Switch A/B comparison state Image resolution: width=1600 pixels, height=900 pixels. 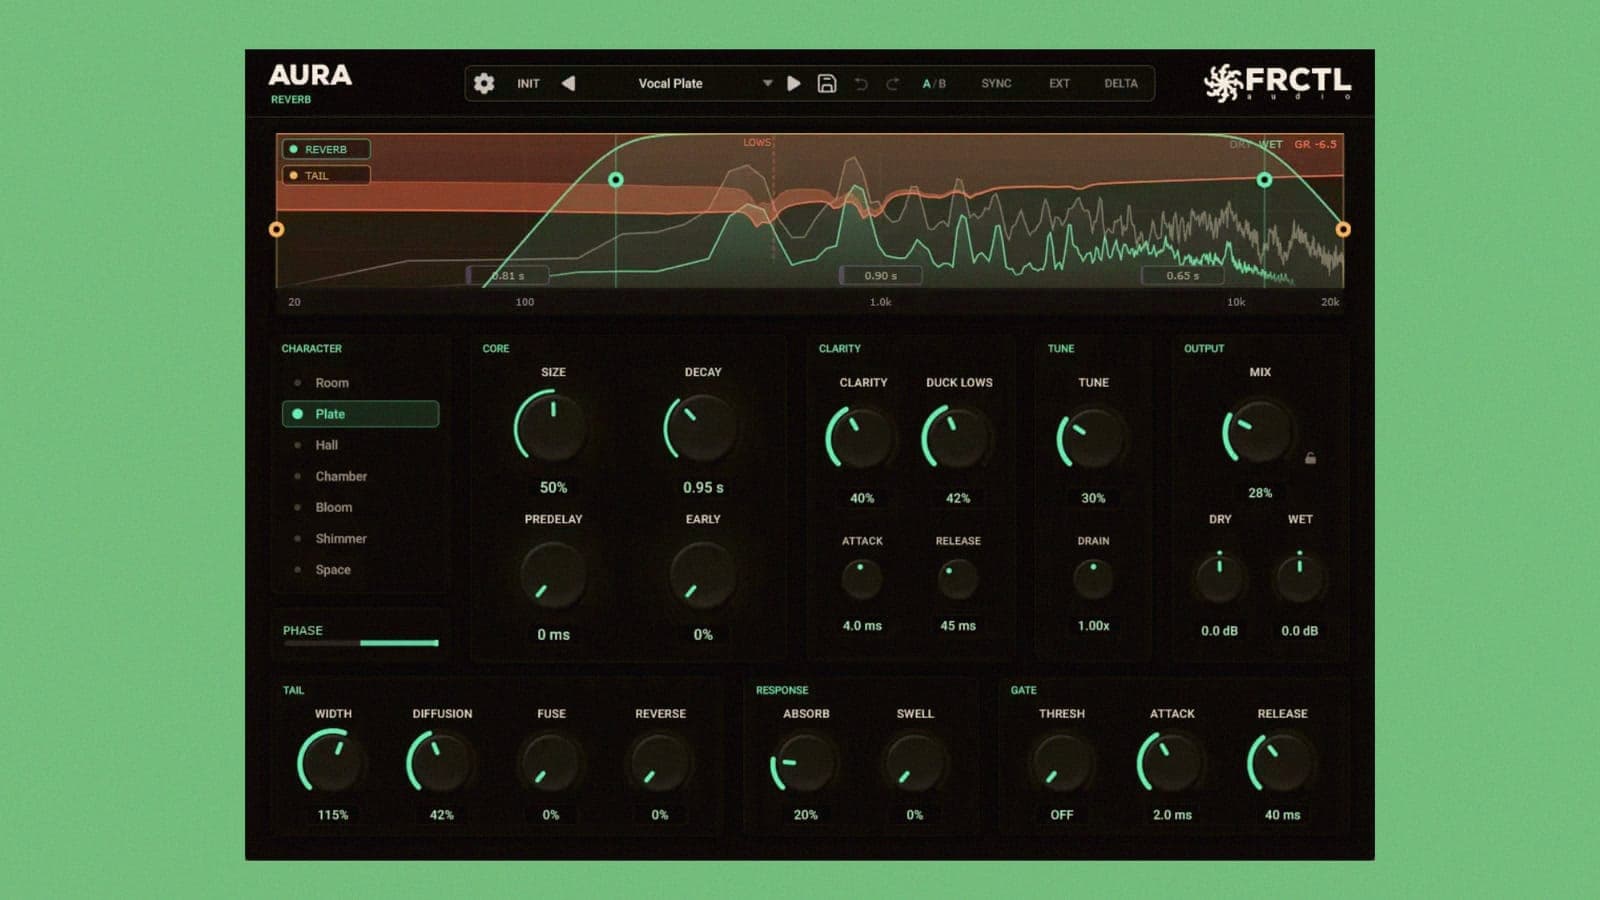click(x=934, y=83)
